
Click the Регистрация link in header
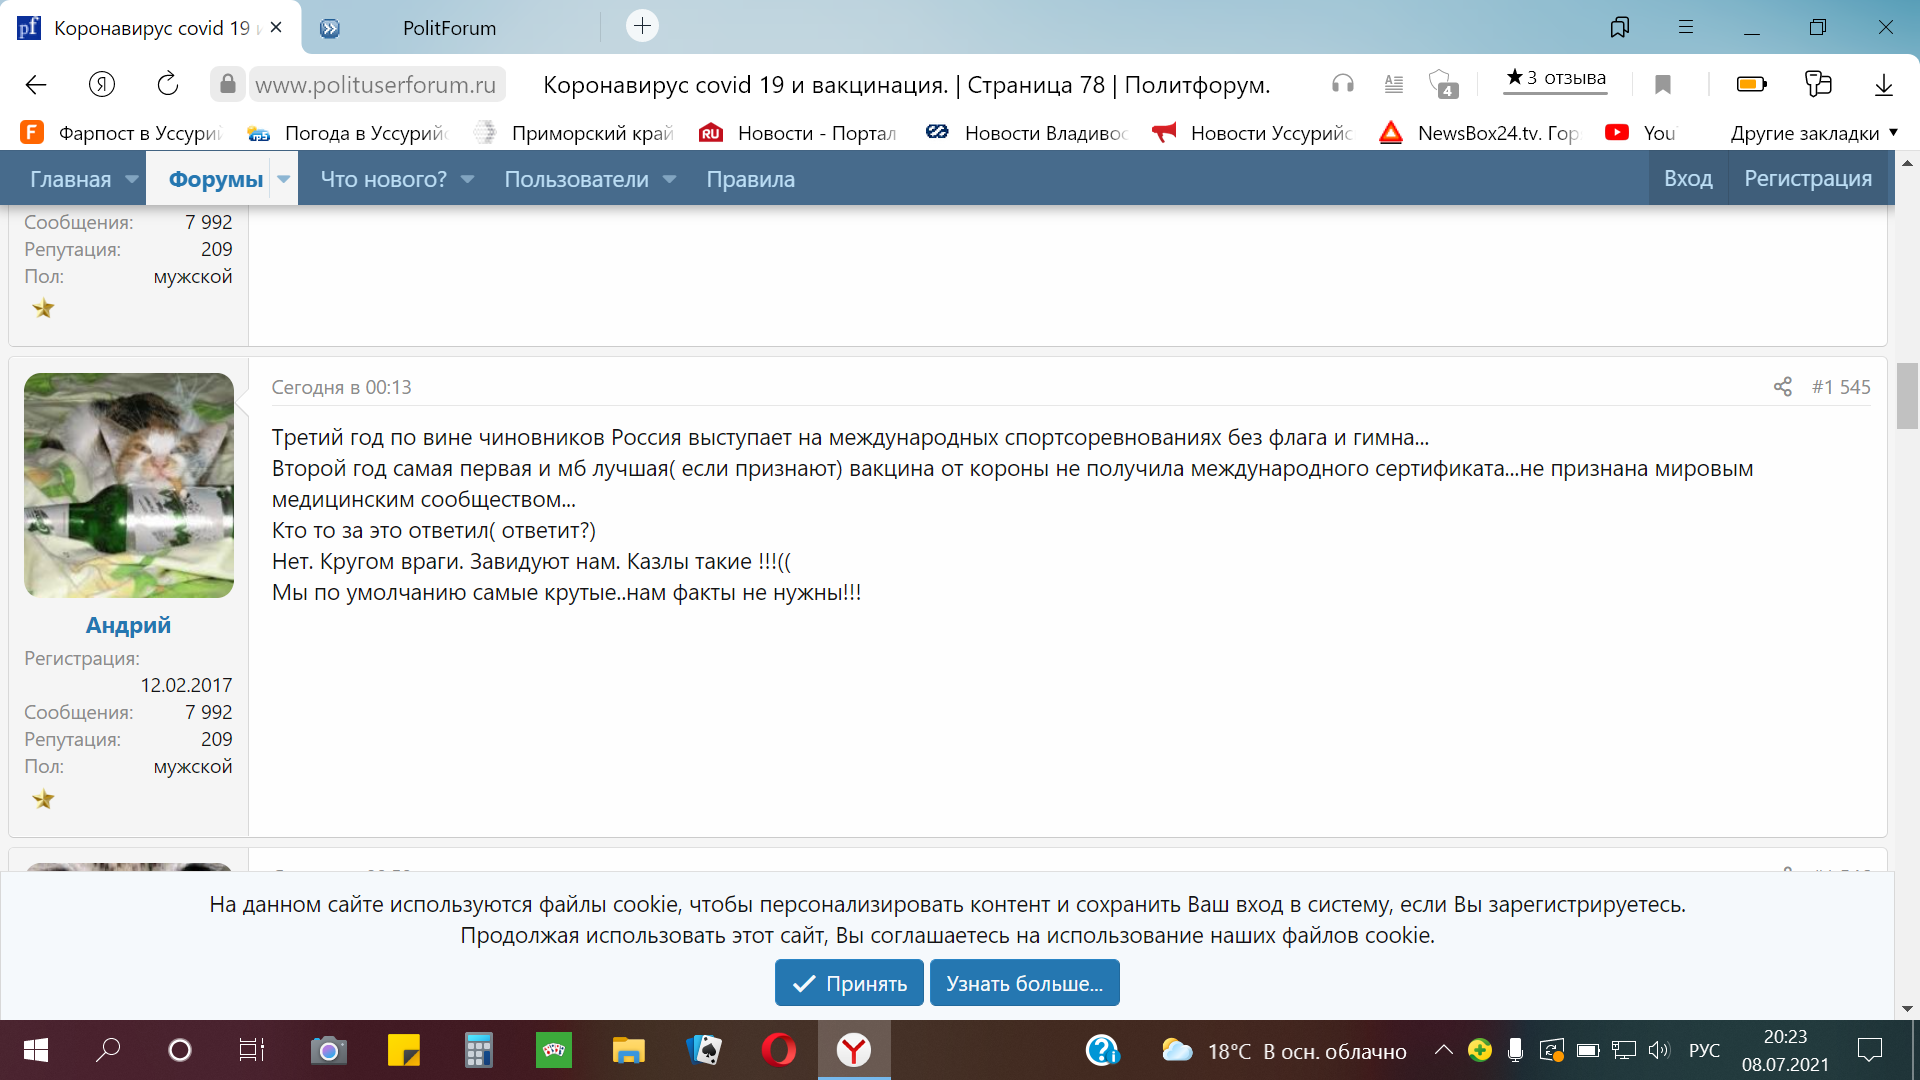pyautogui.click(x=1807, y=178)
